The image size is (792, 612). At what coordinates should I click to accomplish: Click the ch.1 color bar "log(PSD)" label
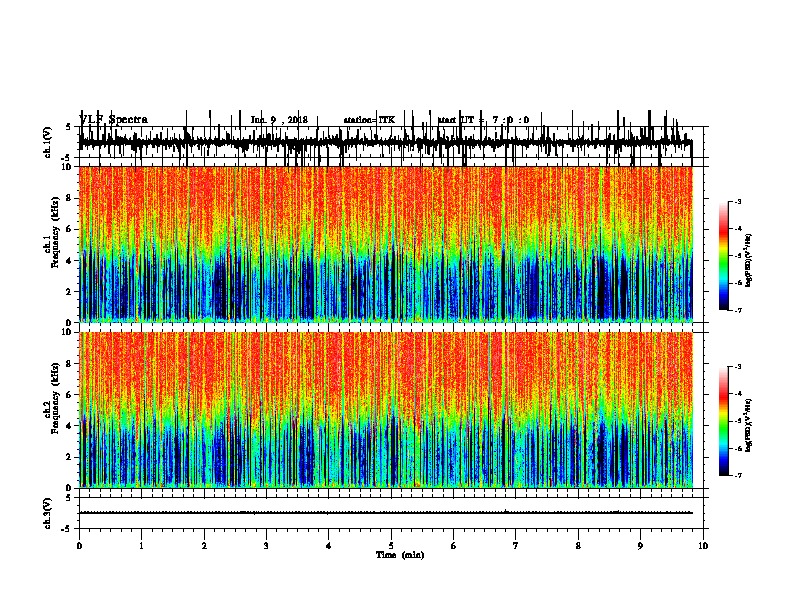coord(748,261)
